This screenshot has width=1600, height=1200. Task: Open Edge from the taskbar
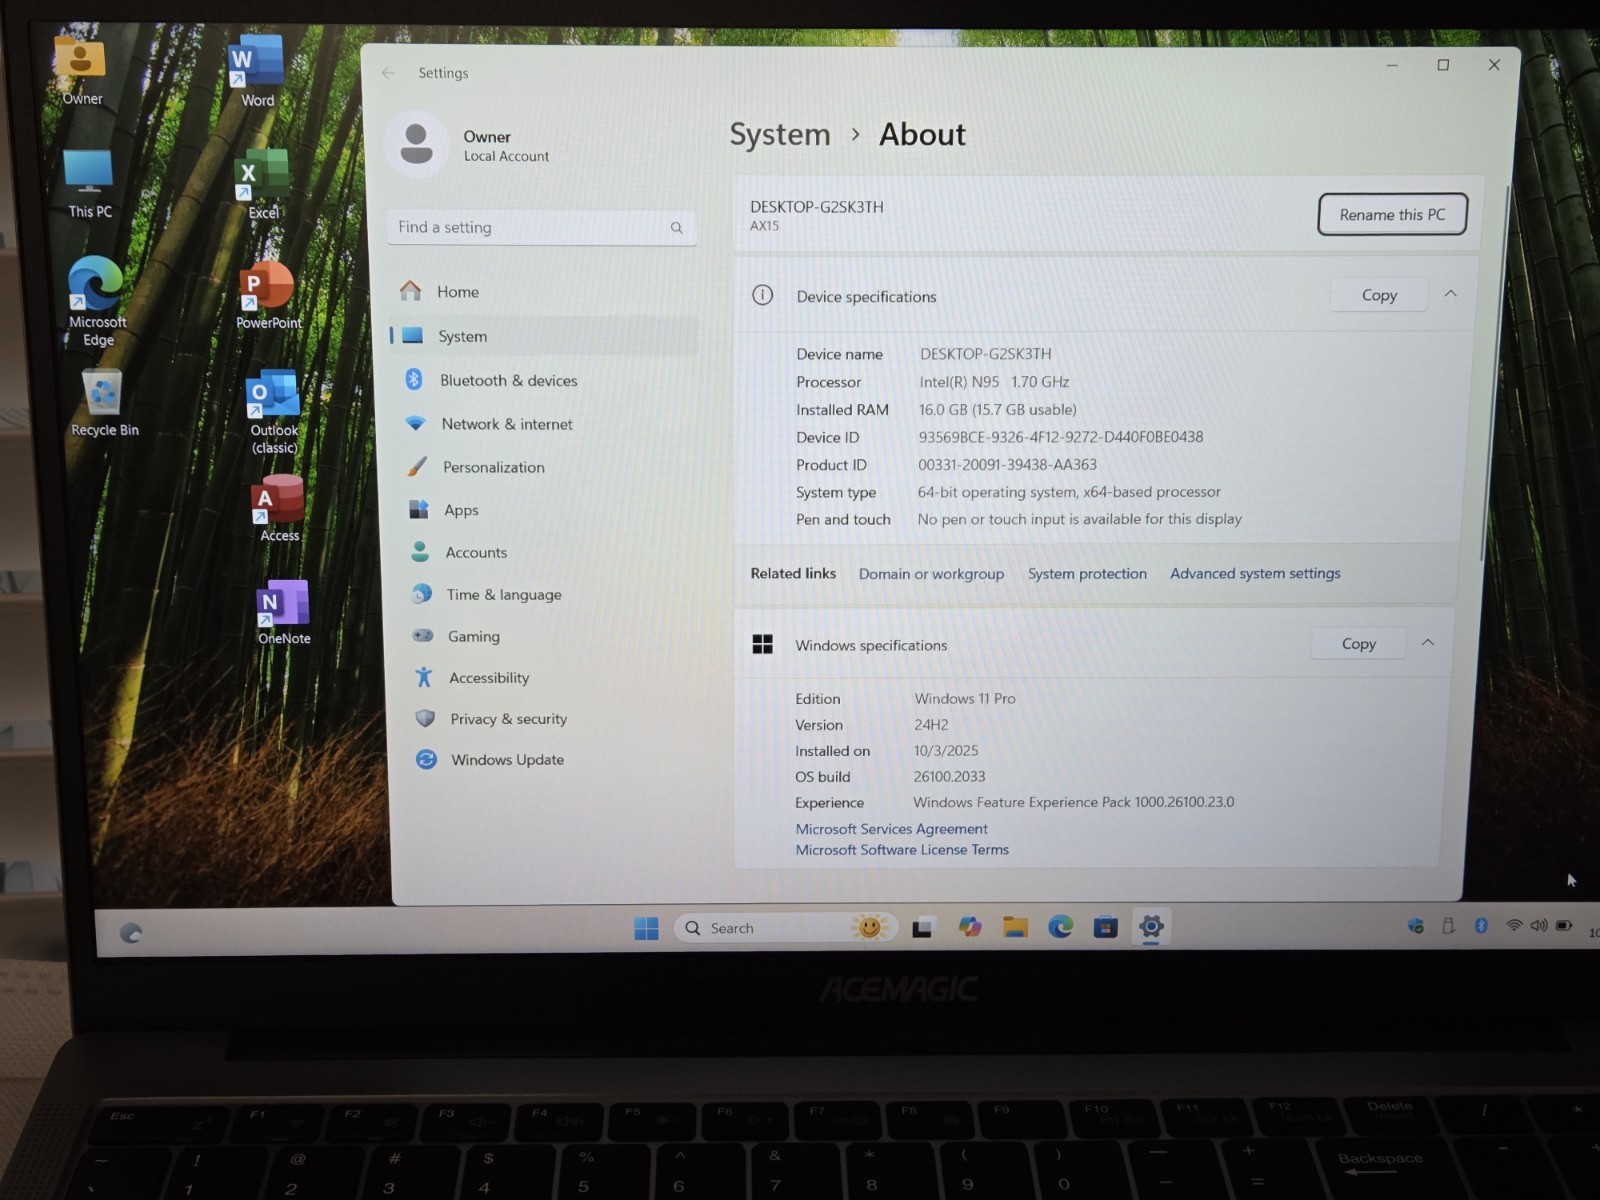coord(1060,927)
